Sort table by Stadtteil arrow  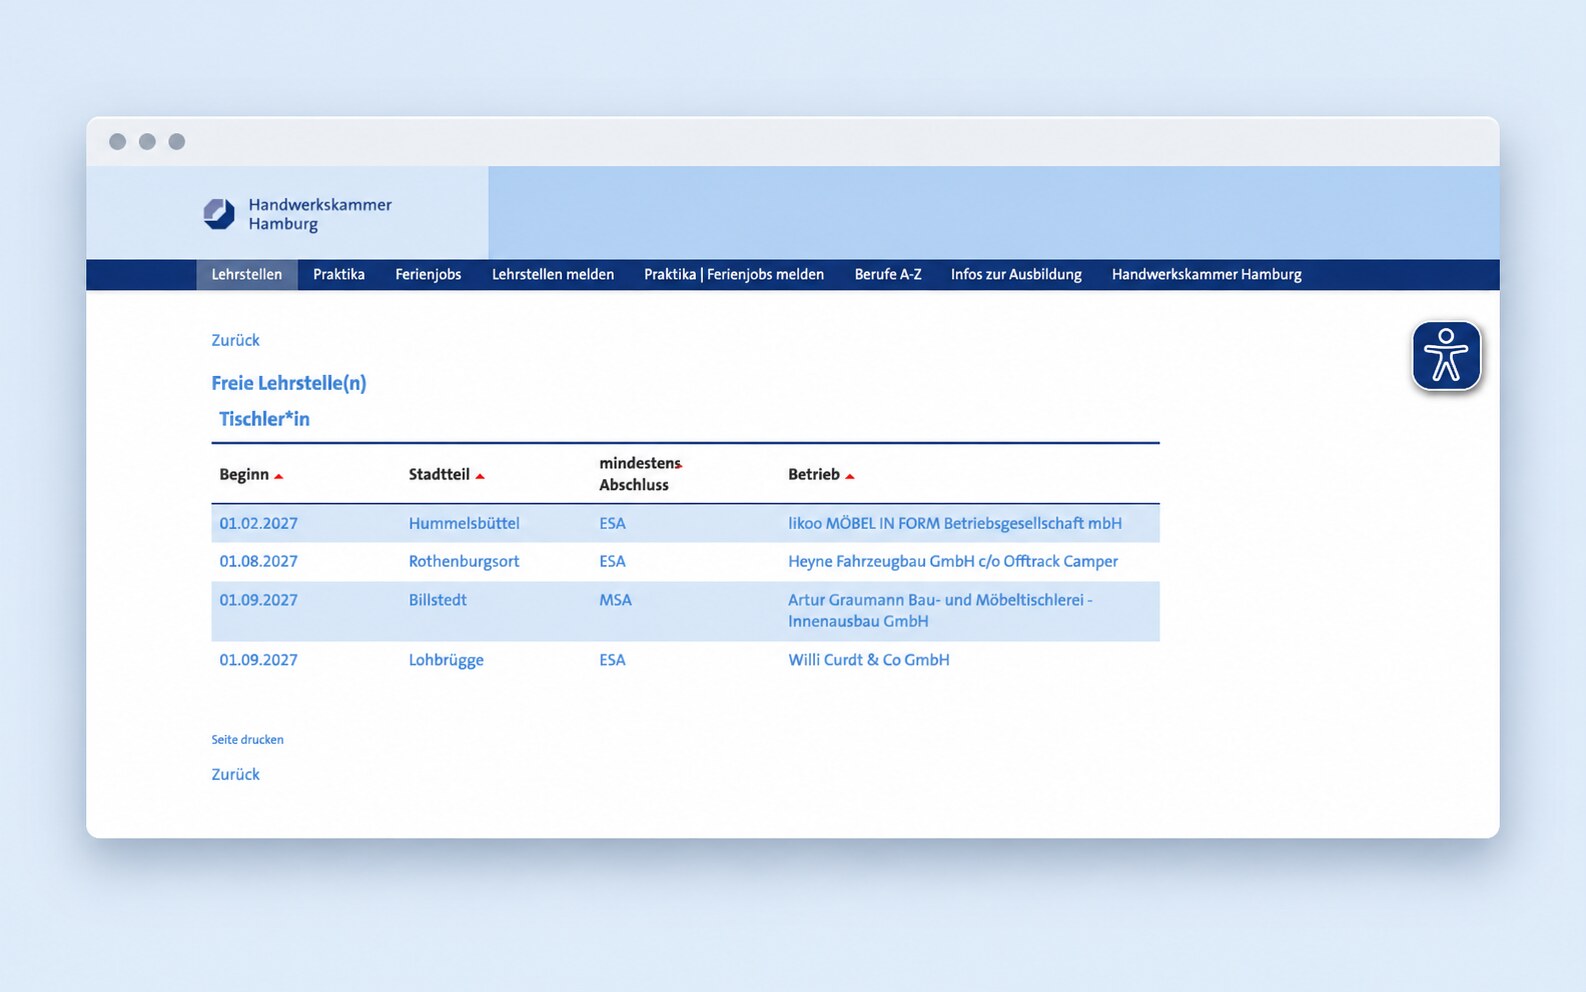480,476
